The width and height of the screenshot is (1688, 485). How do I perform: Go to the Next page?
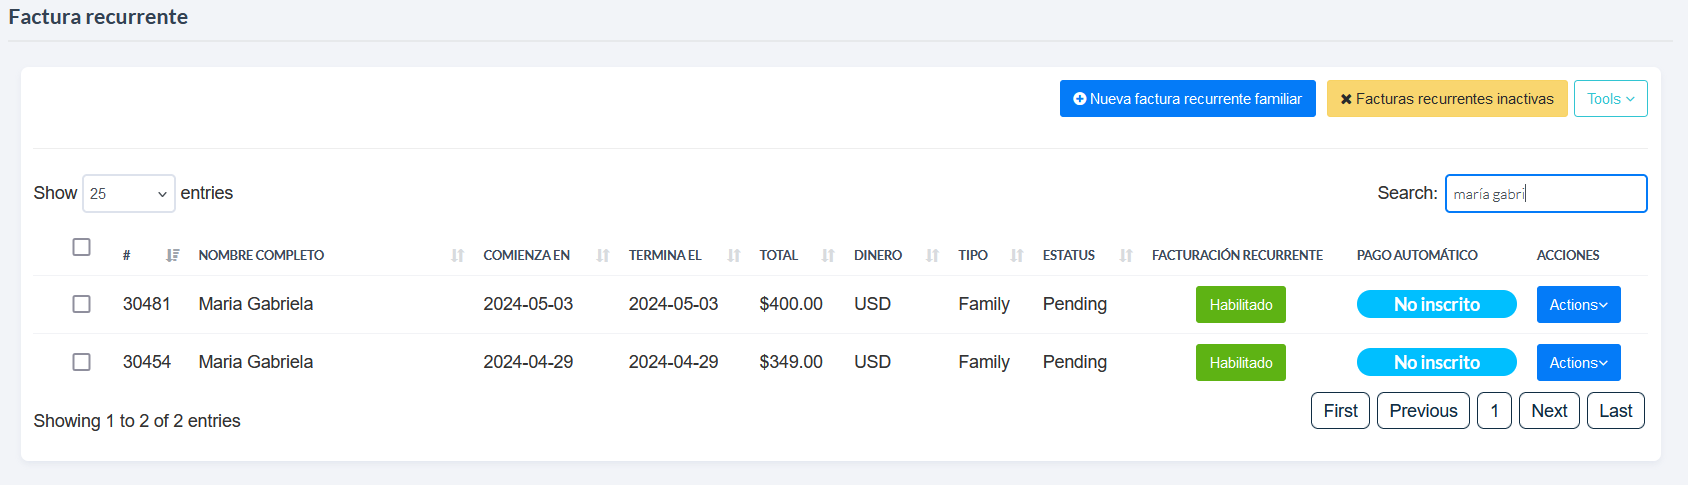point(1548,411)
